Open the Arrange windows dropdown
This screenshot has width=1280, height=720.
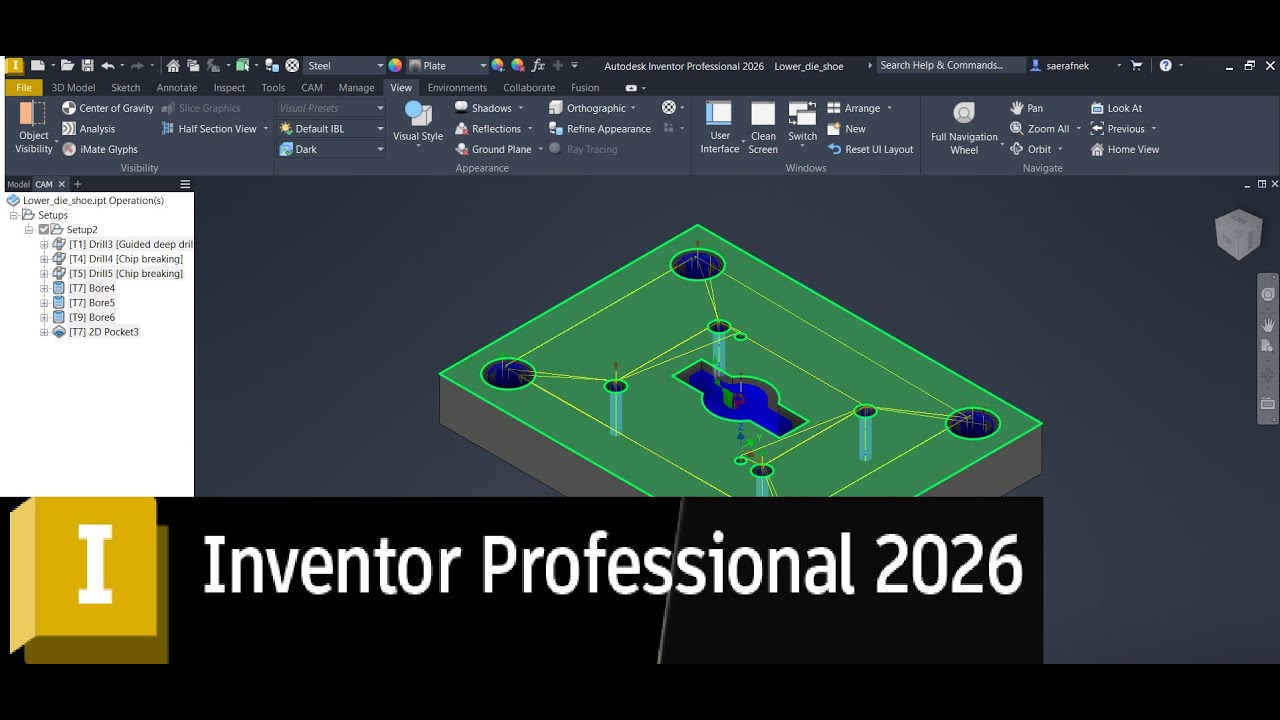(x=889, y=108)
